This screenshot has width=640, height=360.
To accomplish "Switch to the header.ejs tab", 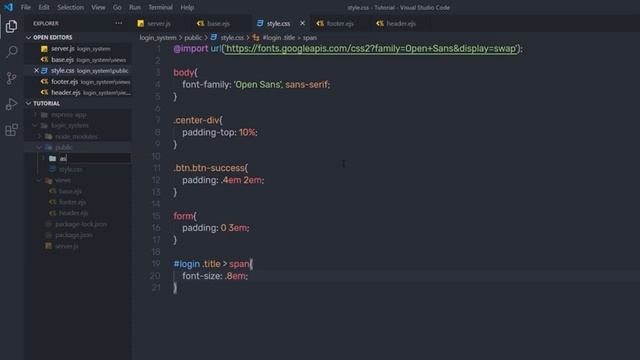I will click(x=401, y=24).
